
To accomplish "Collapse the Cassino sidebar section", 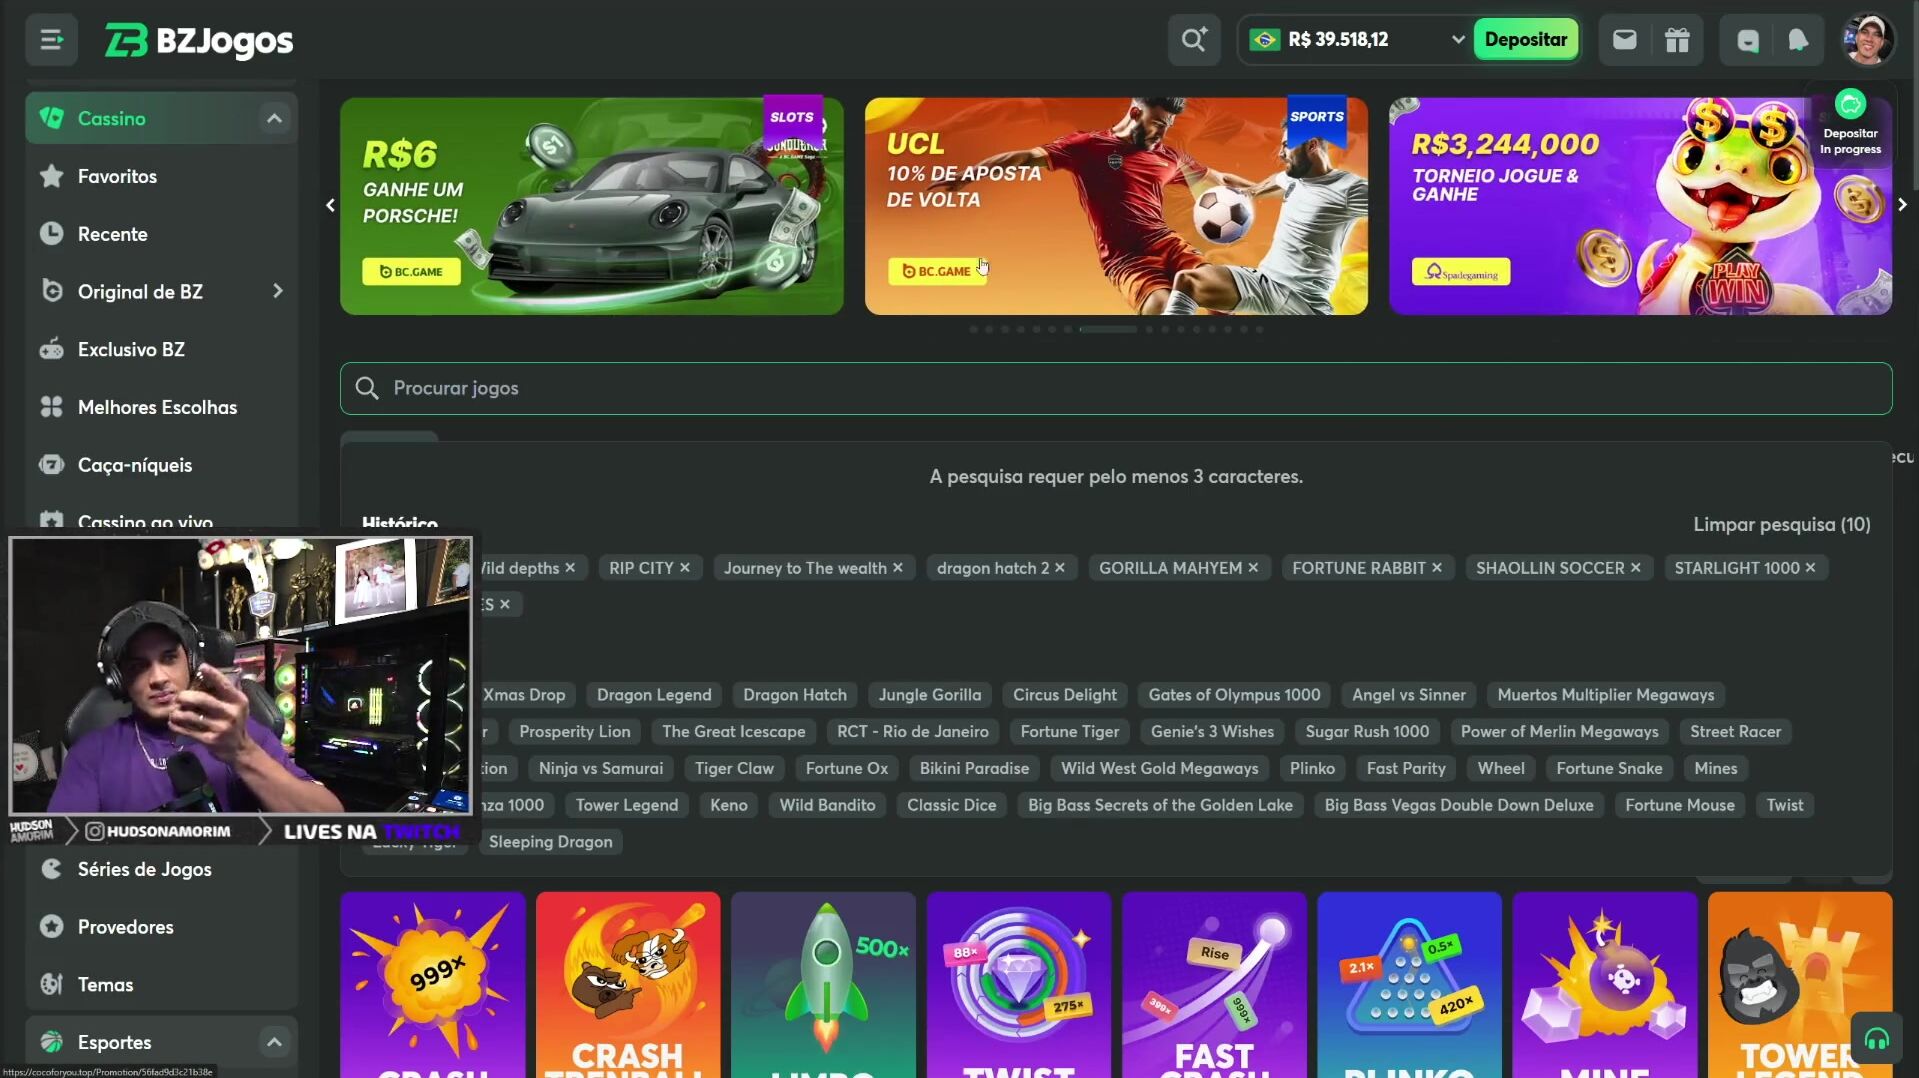I will [274, 119].
